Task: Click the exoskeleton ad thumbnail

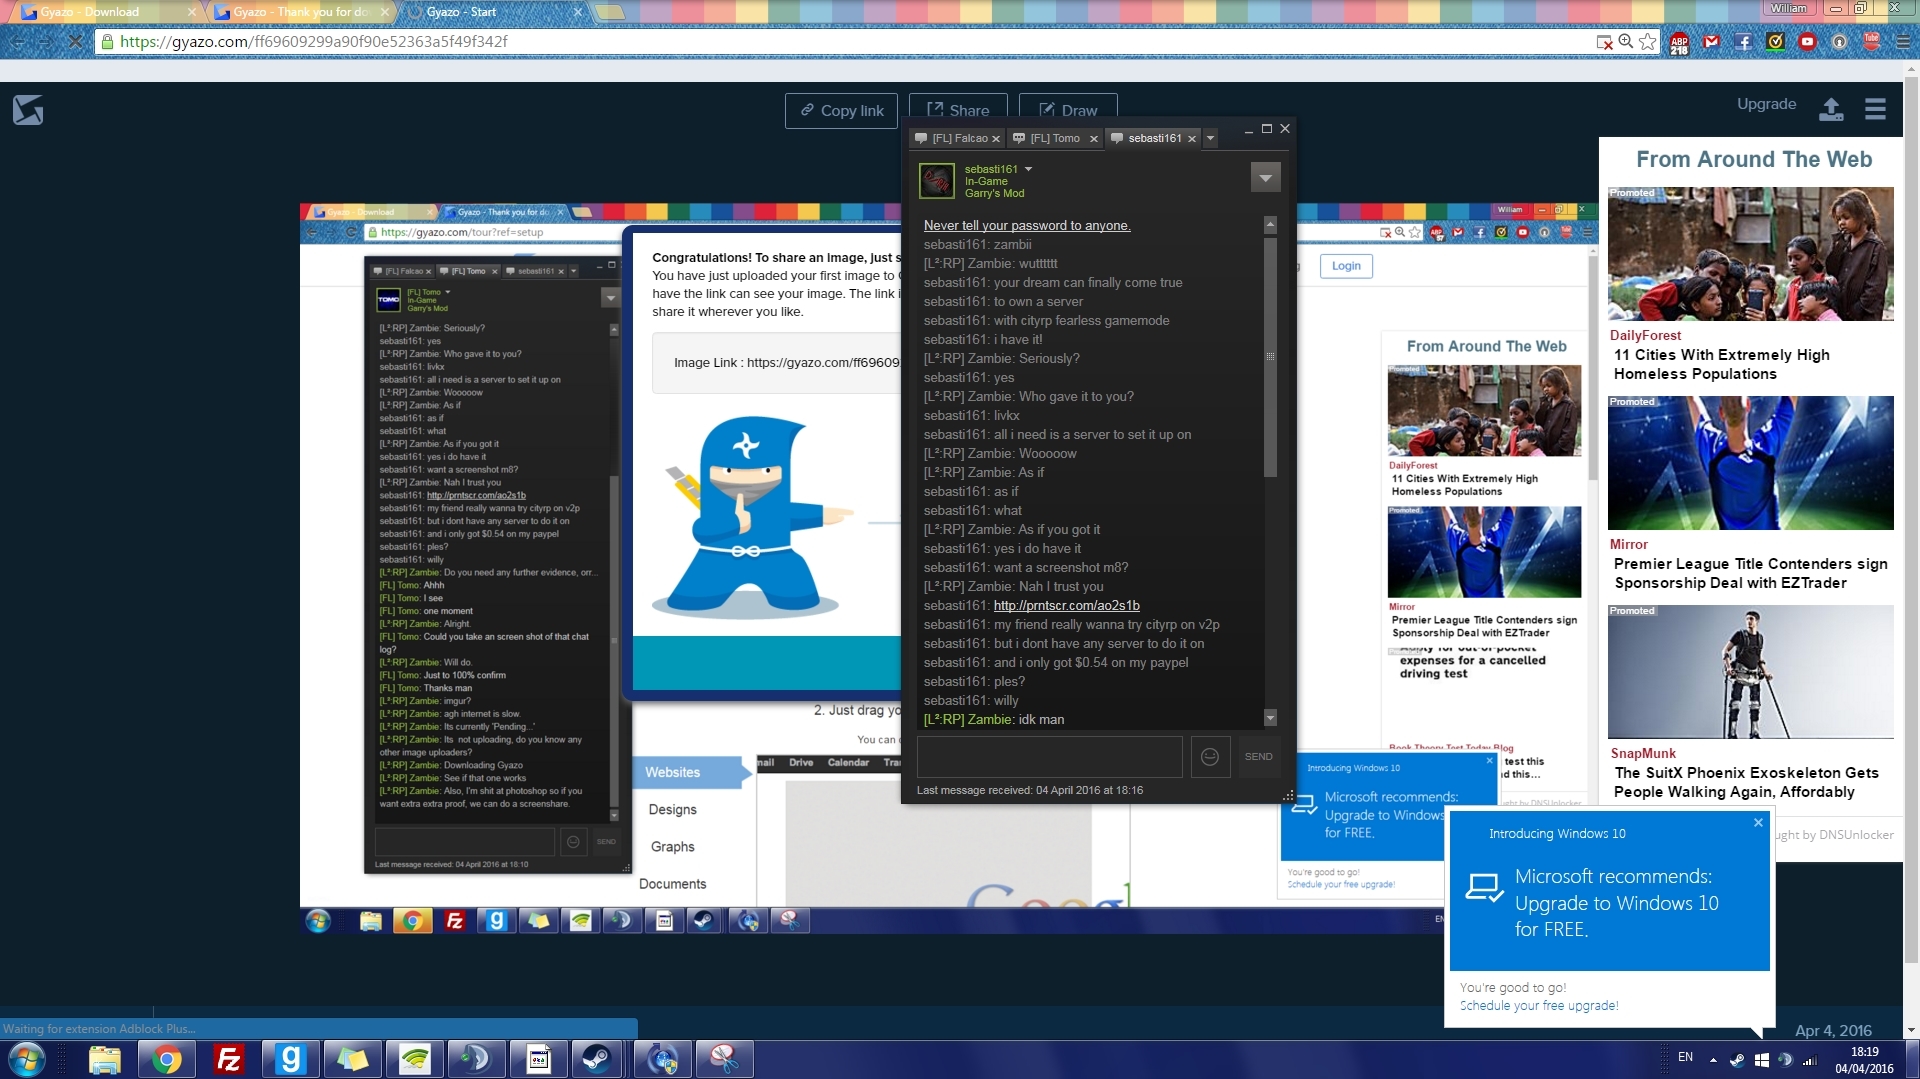Action: 1750,672
